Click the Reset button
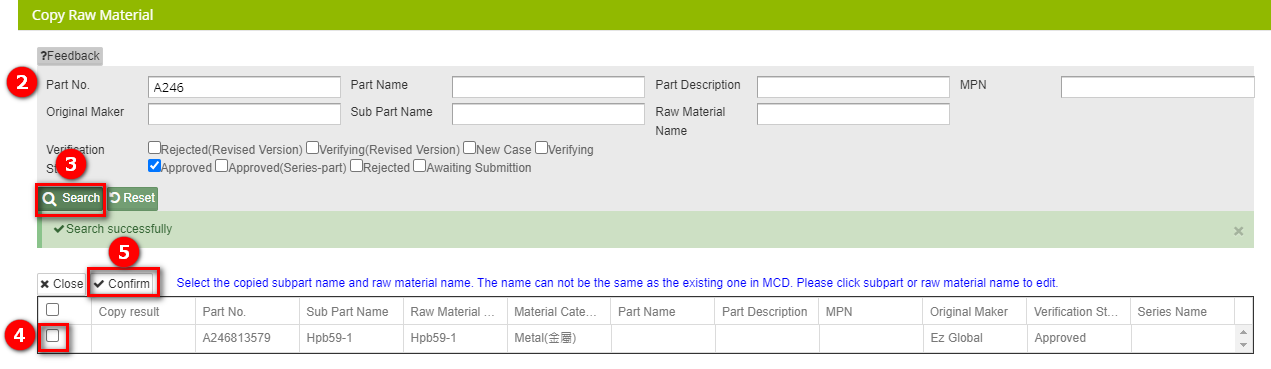 132,198
